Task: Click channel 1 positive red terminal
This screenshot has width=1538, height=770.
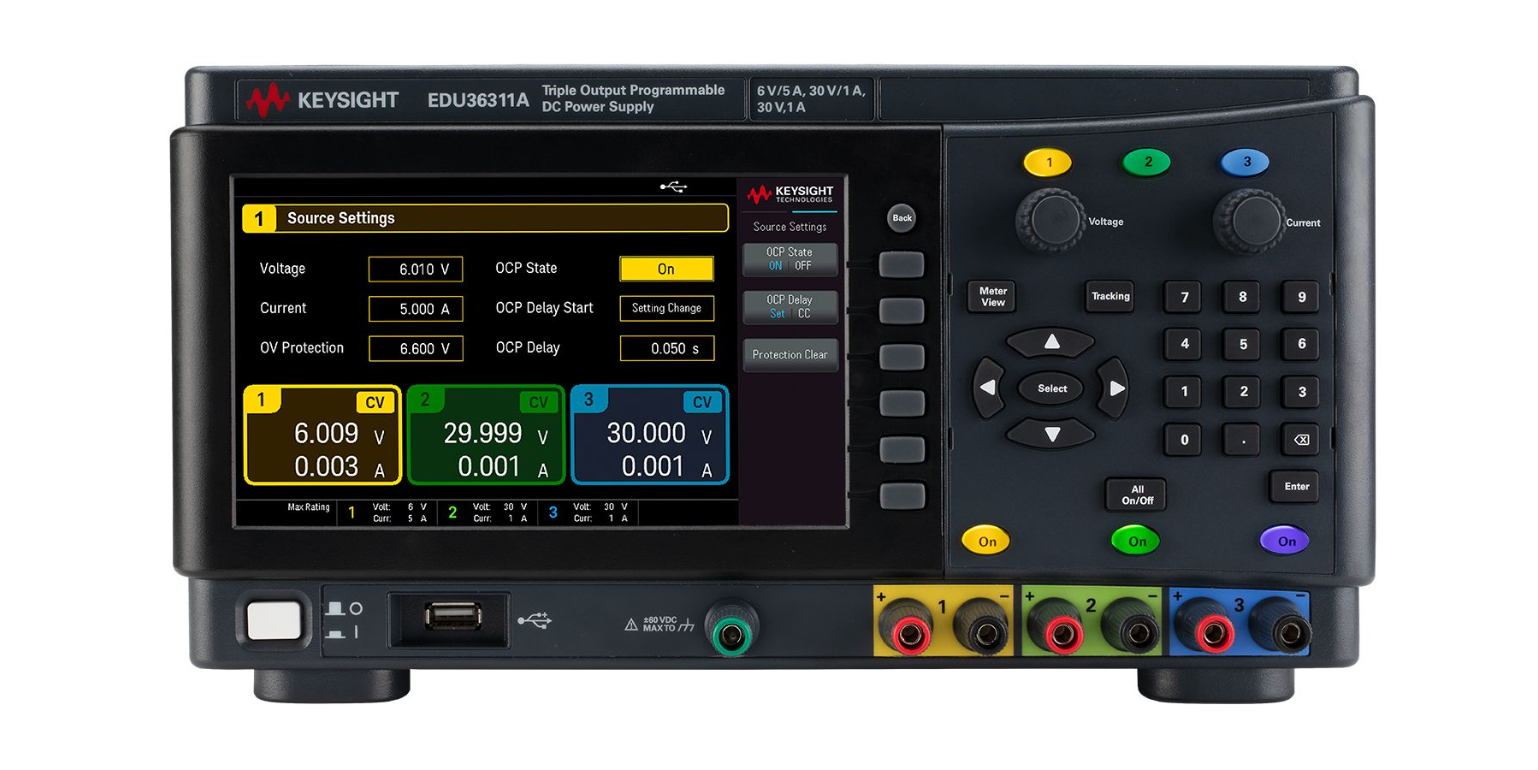Action: (x=906, y=630)
